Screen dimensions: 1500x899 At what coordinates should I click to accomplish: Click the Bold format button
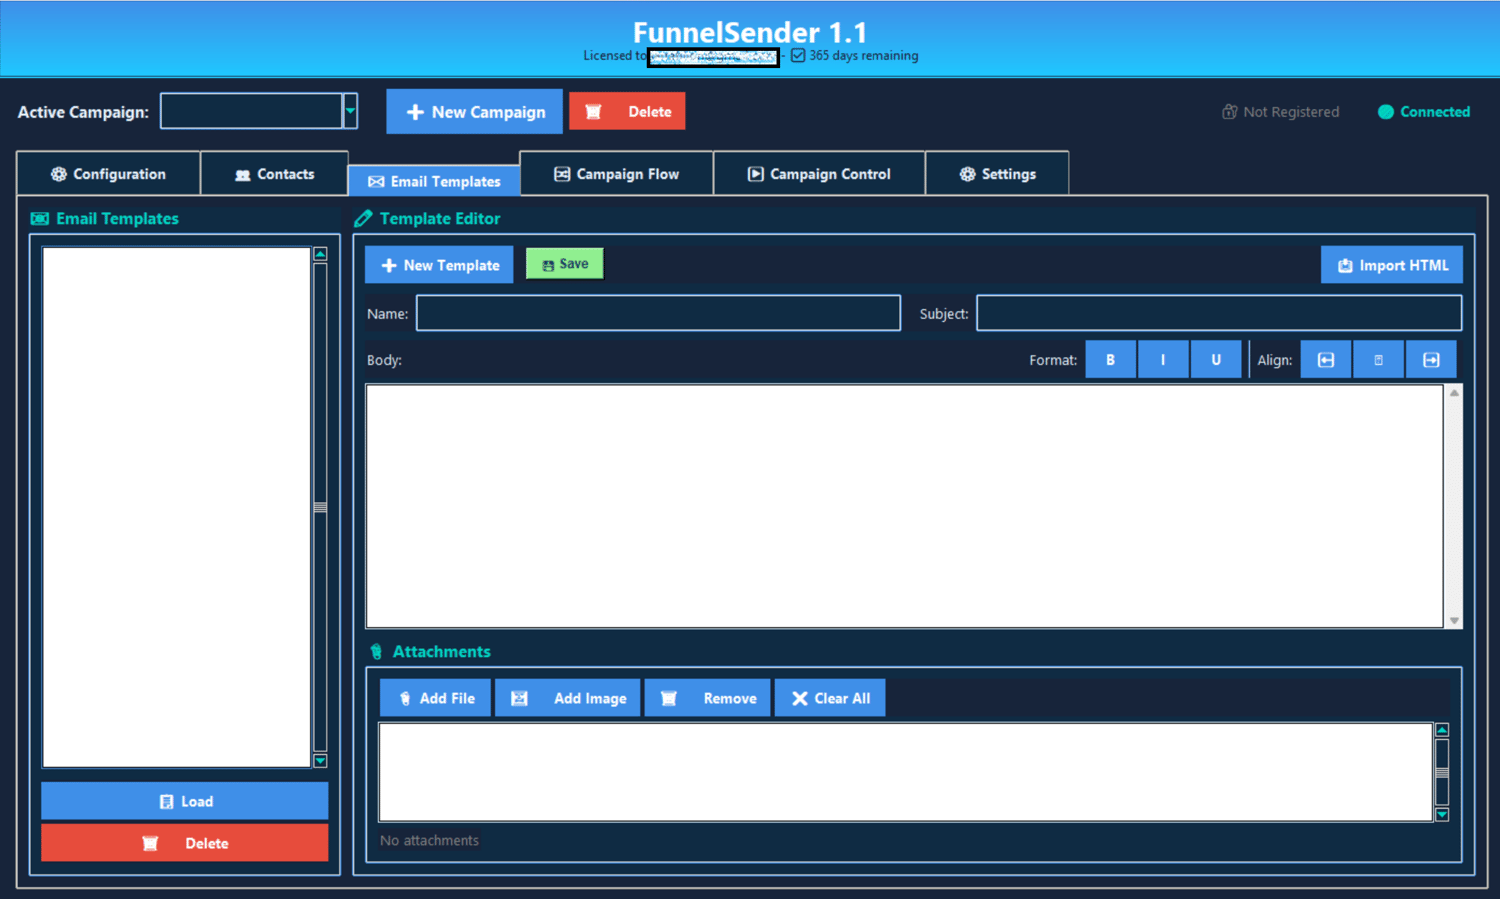coord(1110,360)
